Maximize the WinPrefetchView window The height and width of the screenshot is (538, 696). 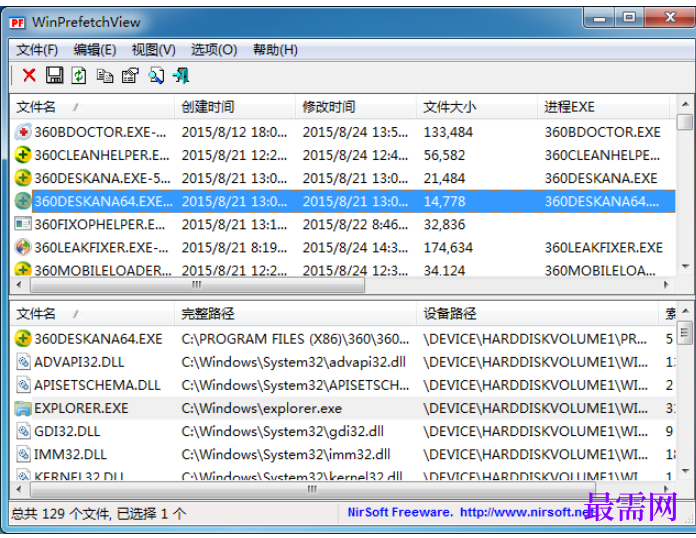pyautogui.click(x=629, y=18)
